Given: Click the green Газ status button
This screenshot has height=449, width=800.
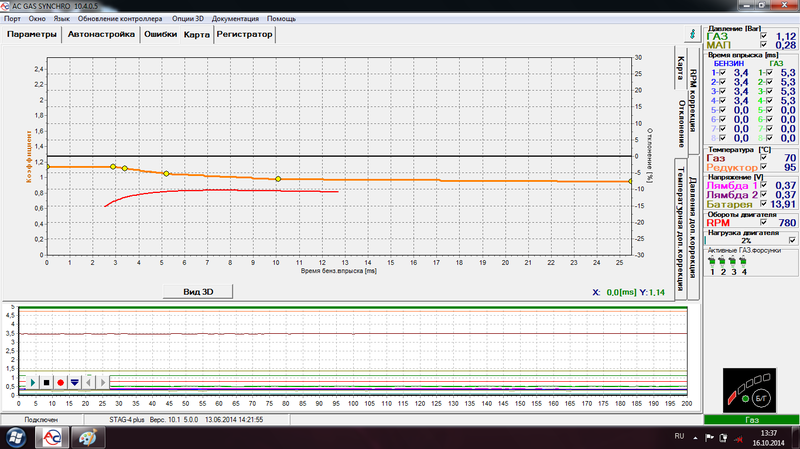Looking at the screenshot, I should tap(752, 420).
